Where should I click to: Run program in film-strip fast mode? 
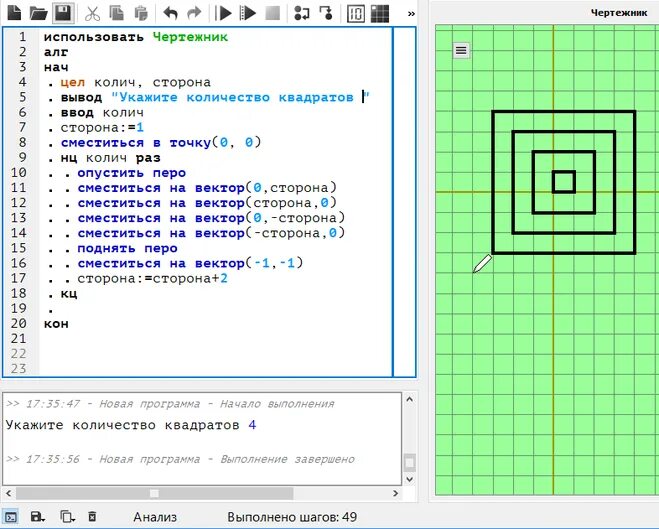point(248,13)
